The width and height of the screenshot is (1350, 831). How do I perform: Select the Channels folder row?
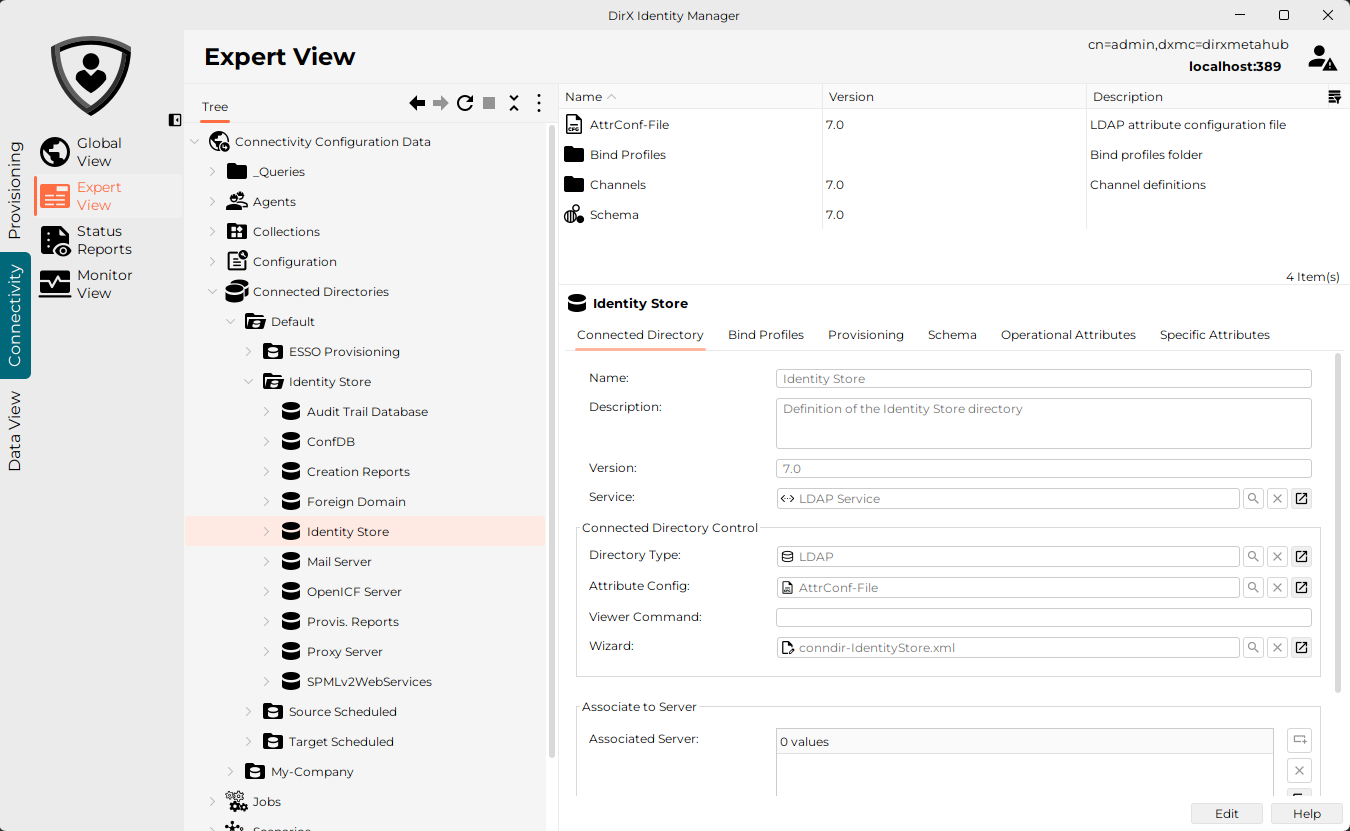click(953, 185)
